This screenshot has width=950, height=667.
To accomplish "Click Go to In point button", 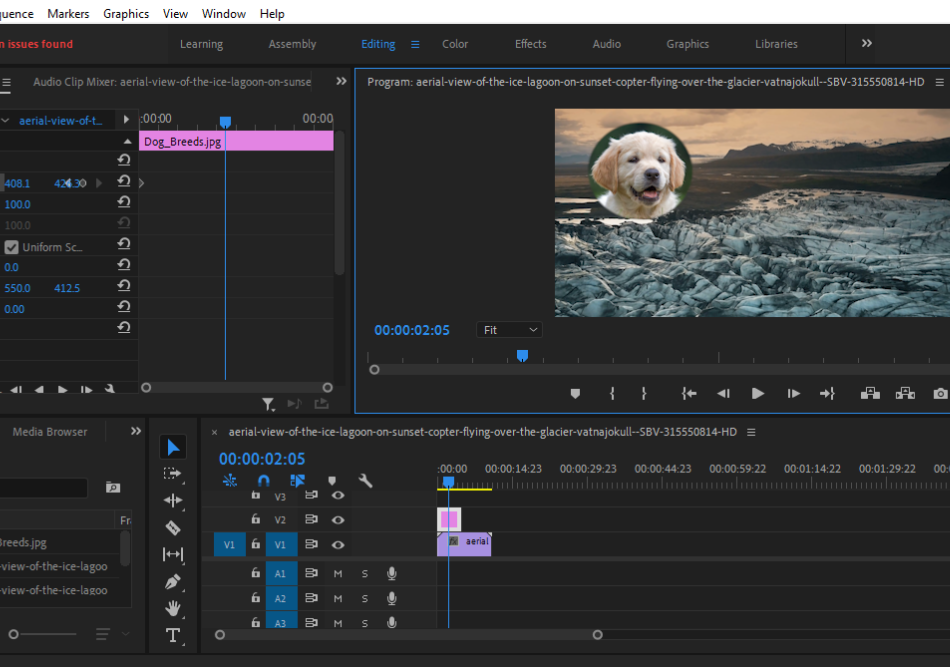I will coord(689,394).
